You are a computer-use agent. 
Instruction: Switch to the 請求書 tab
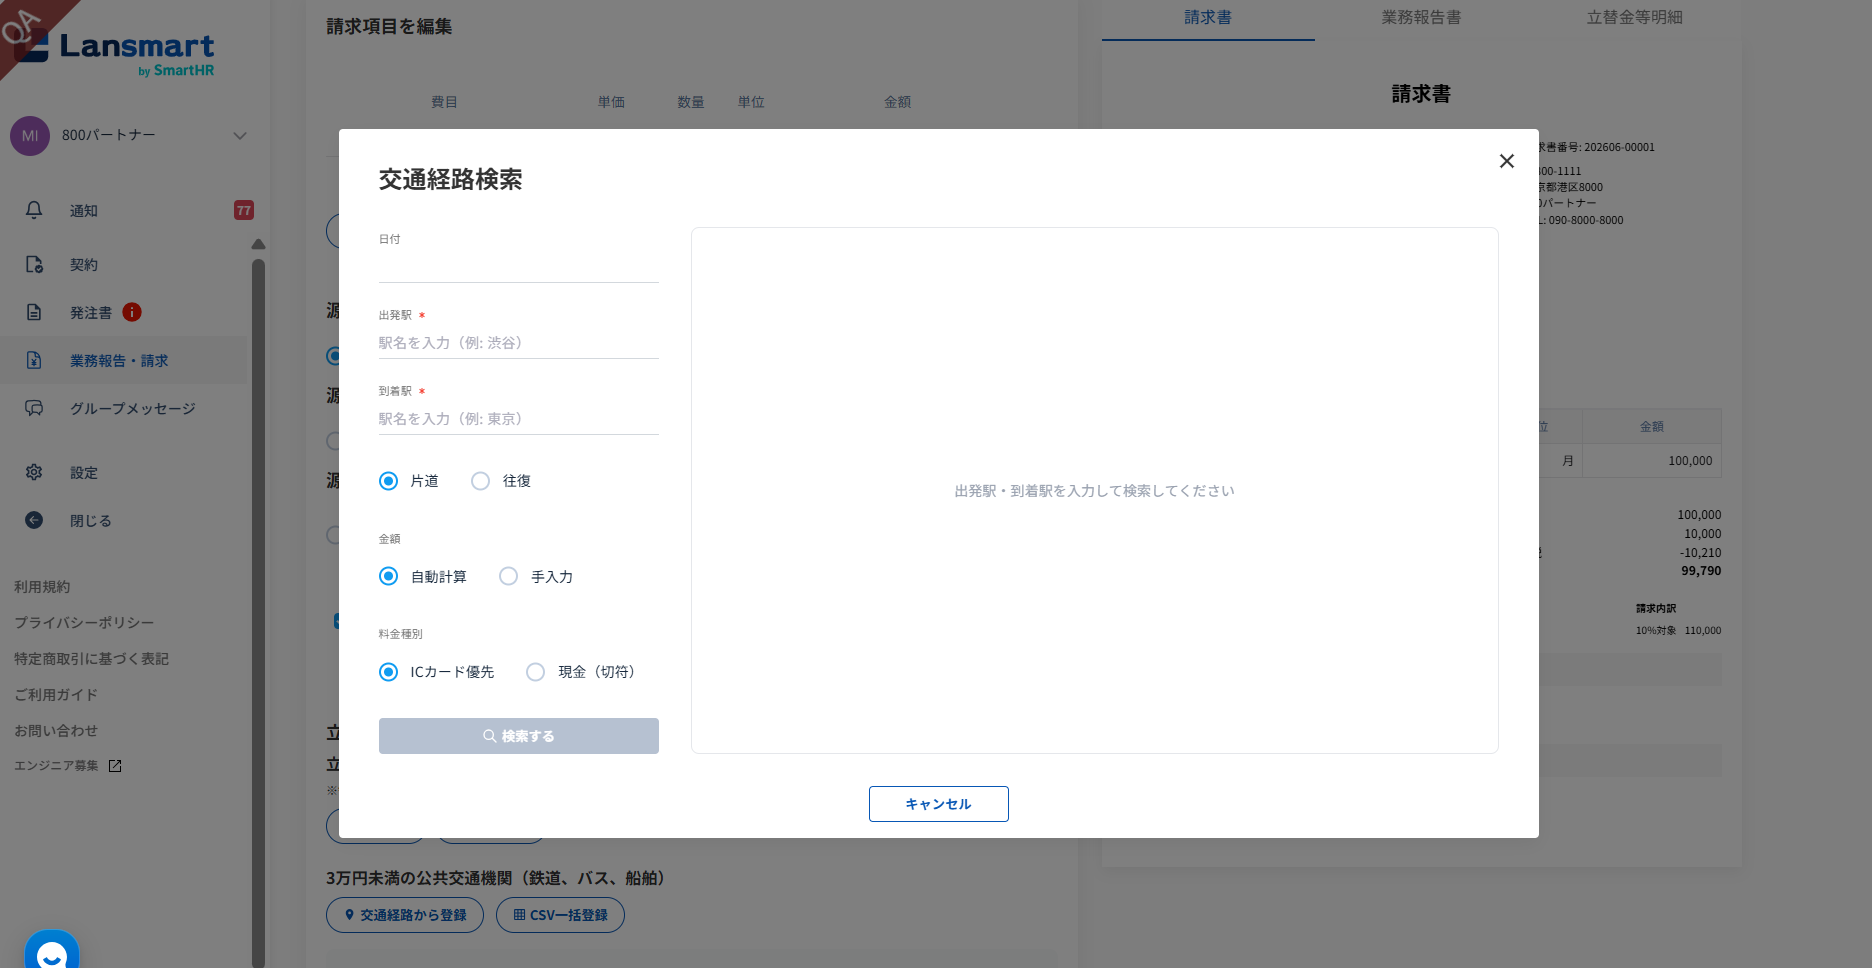coord(1208,18)
